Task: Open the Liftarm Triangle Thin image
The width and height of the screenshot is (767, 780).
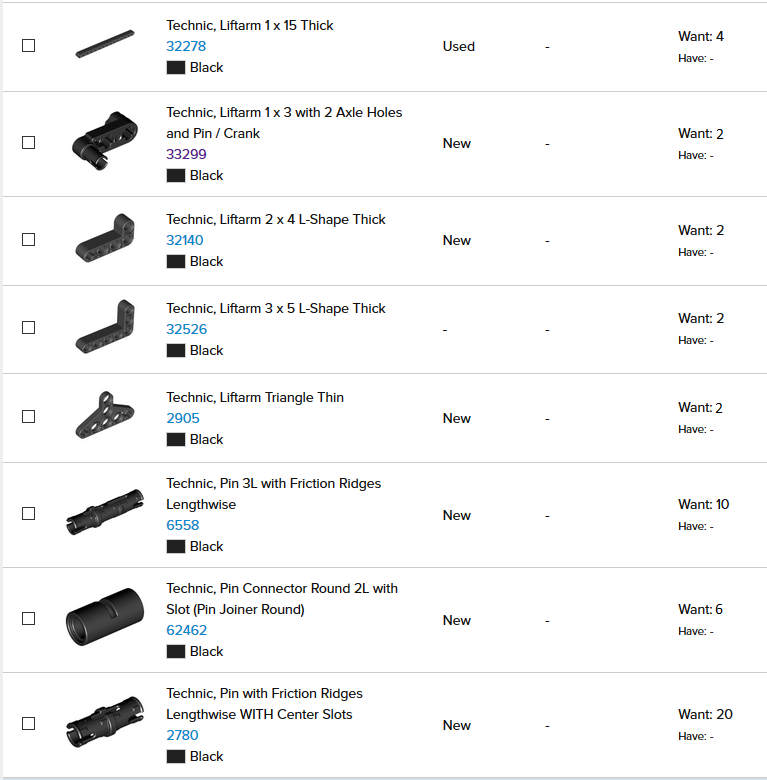Action: point(105,415)
